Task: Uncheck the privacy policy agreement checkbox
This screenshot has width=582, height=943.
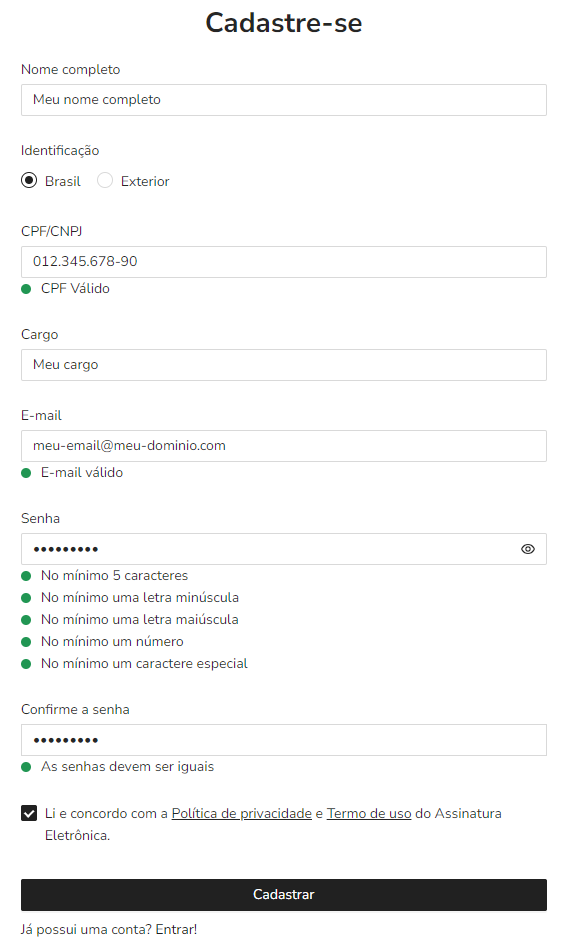Action: click(29, 813)
